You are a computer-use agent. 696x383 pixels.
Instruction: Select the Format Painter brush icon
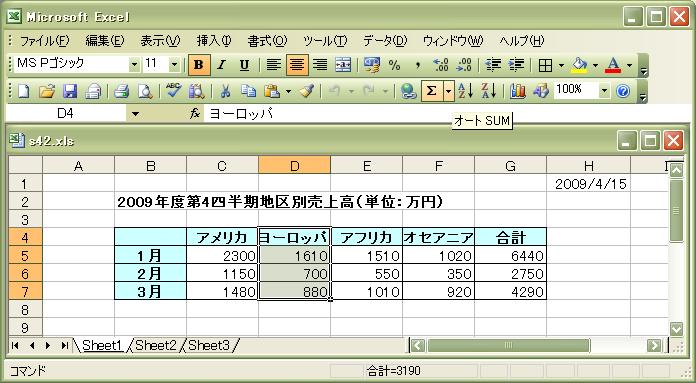[307, 91]
